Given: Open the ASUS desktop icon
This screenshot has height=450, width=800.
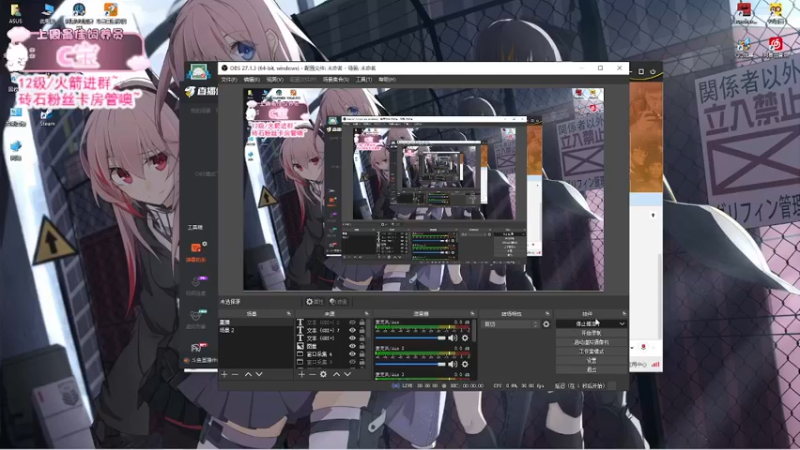Looking at the screenshot, I should [x=15, y=13].
